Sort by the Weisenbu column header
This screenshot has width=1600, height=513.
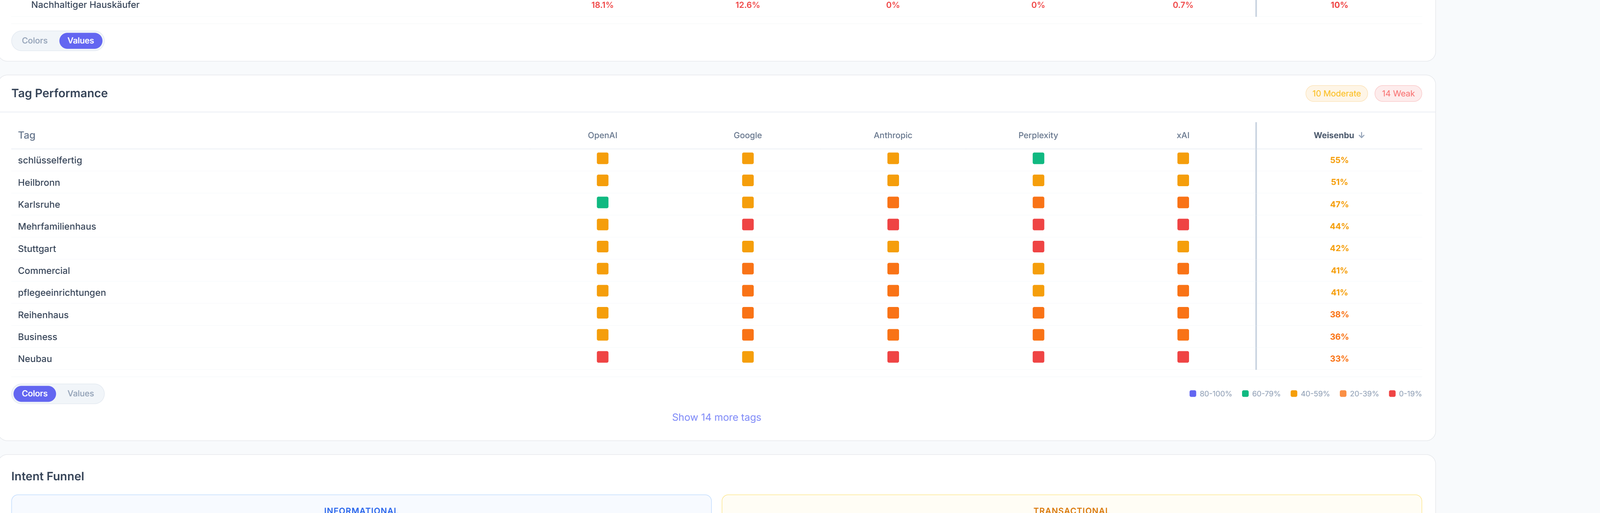[1334, 135]
